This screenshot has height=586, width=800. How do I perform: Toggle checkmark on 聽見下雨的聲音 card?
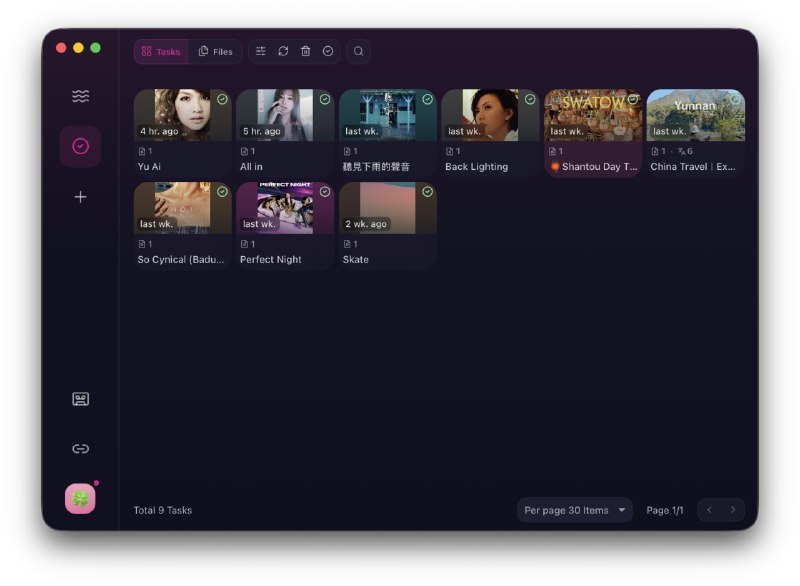point(428,99)
